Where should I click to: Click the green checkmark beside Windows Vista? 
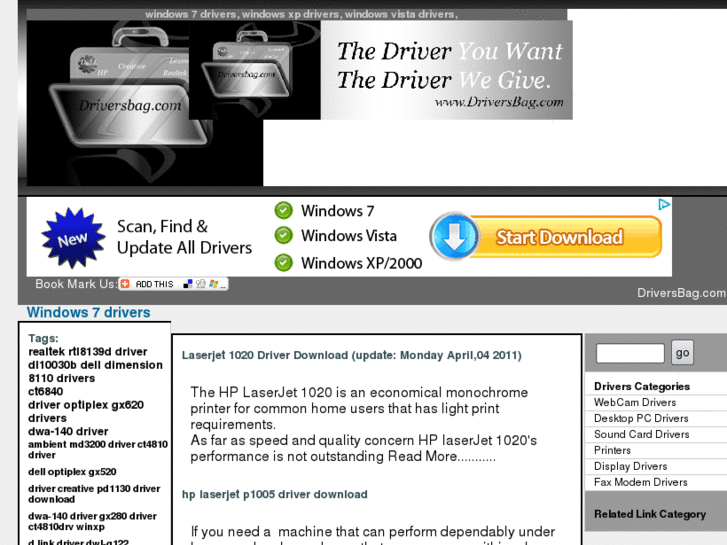pos(283,235)
